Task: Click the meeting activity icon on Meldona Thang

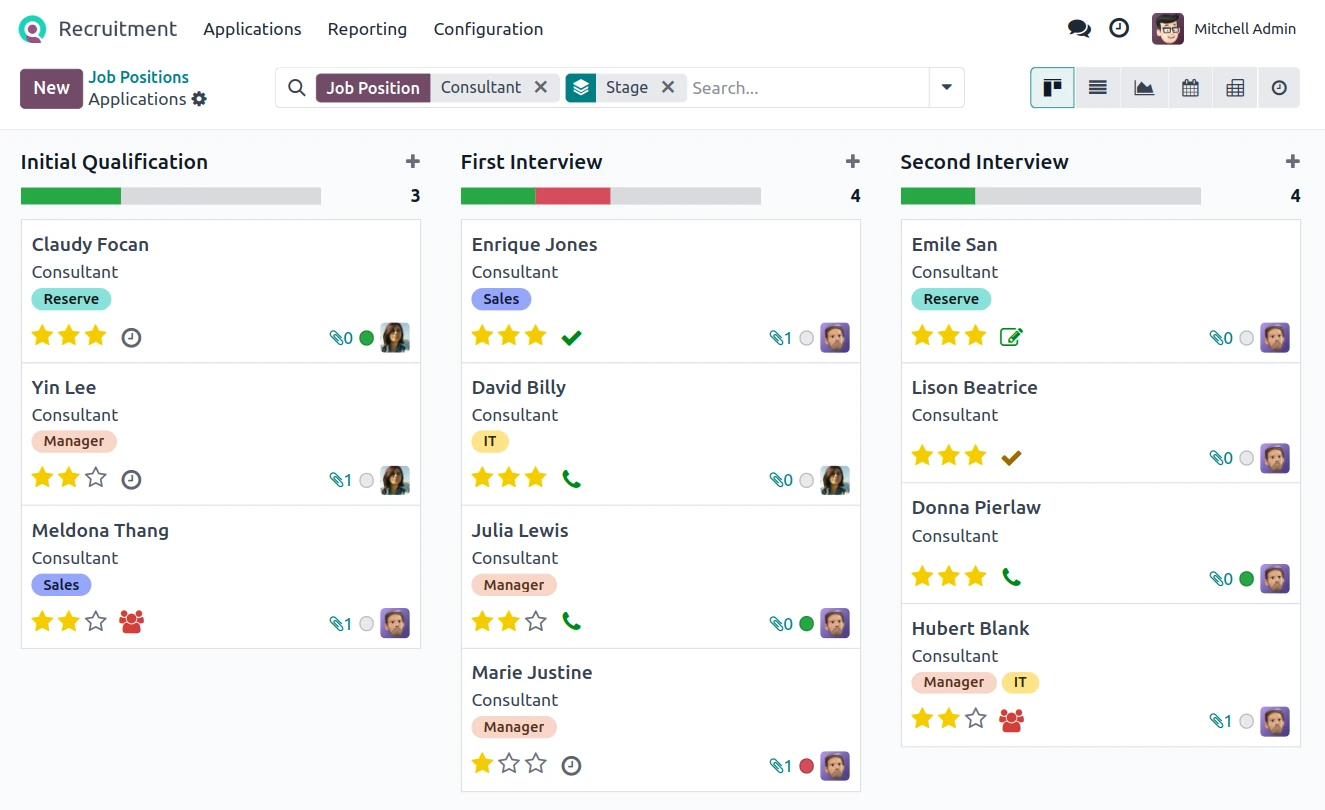Action: pos(131,622)
